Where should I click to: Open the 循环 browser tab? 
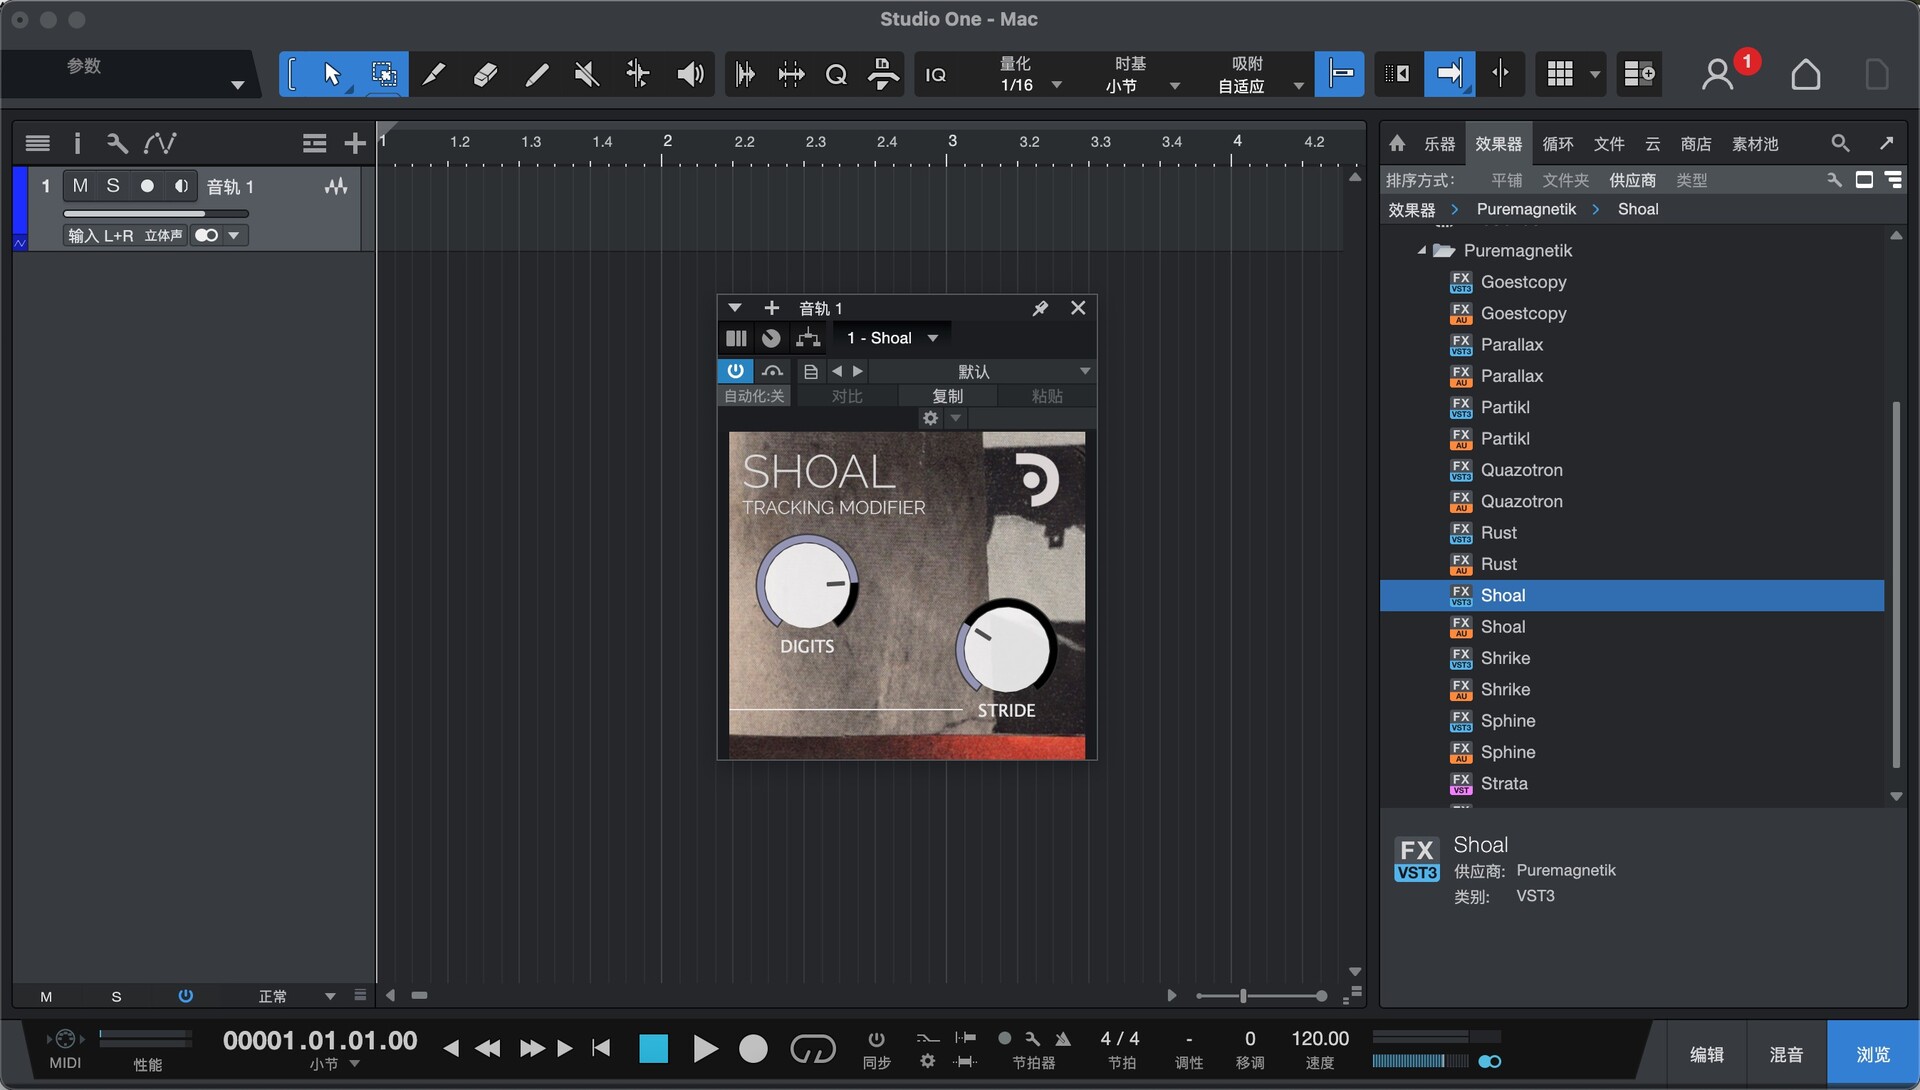click(1558, 144)
